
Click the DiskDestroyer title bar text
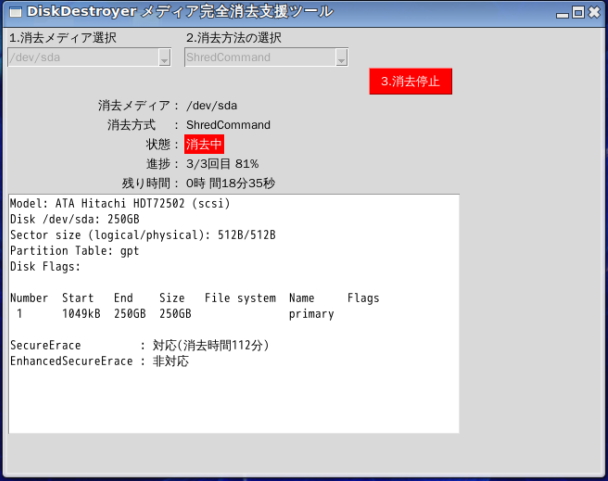point(180,12)
